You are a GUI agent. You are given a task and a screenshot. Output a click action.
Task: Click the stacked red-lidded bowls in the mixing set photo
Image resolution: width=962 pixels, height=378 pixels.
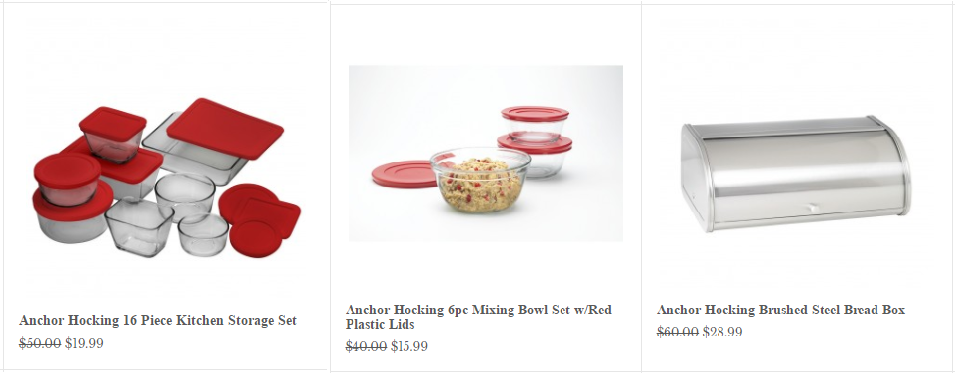pos(536,142)
